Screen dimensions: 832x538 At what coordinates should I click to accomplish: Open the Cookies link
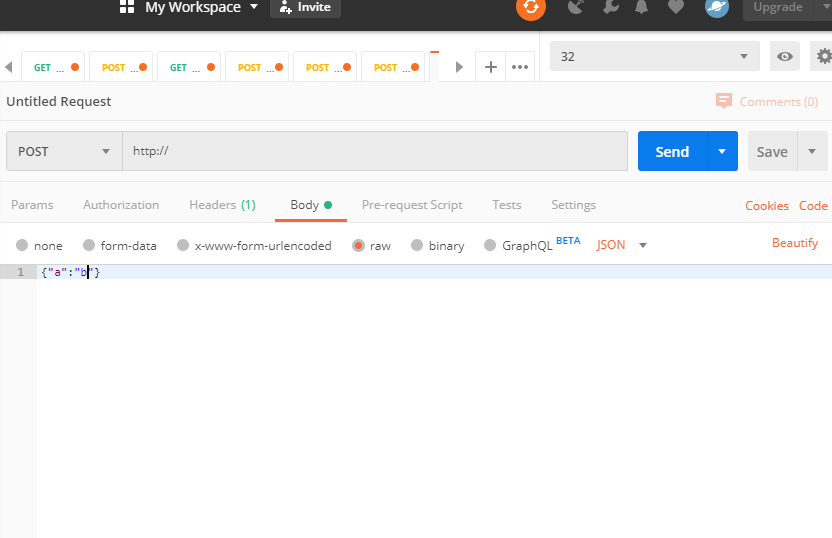pyautogui.click(x=767, y=206)
